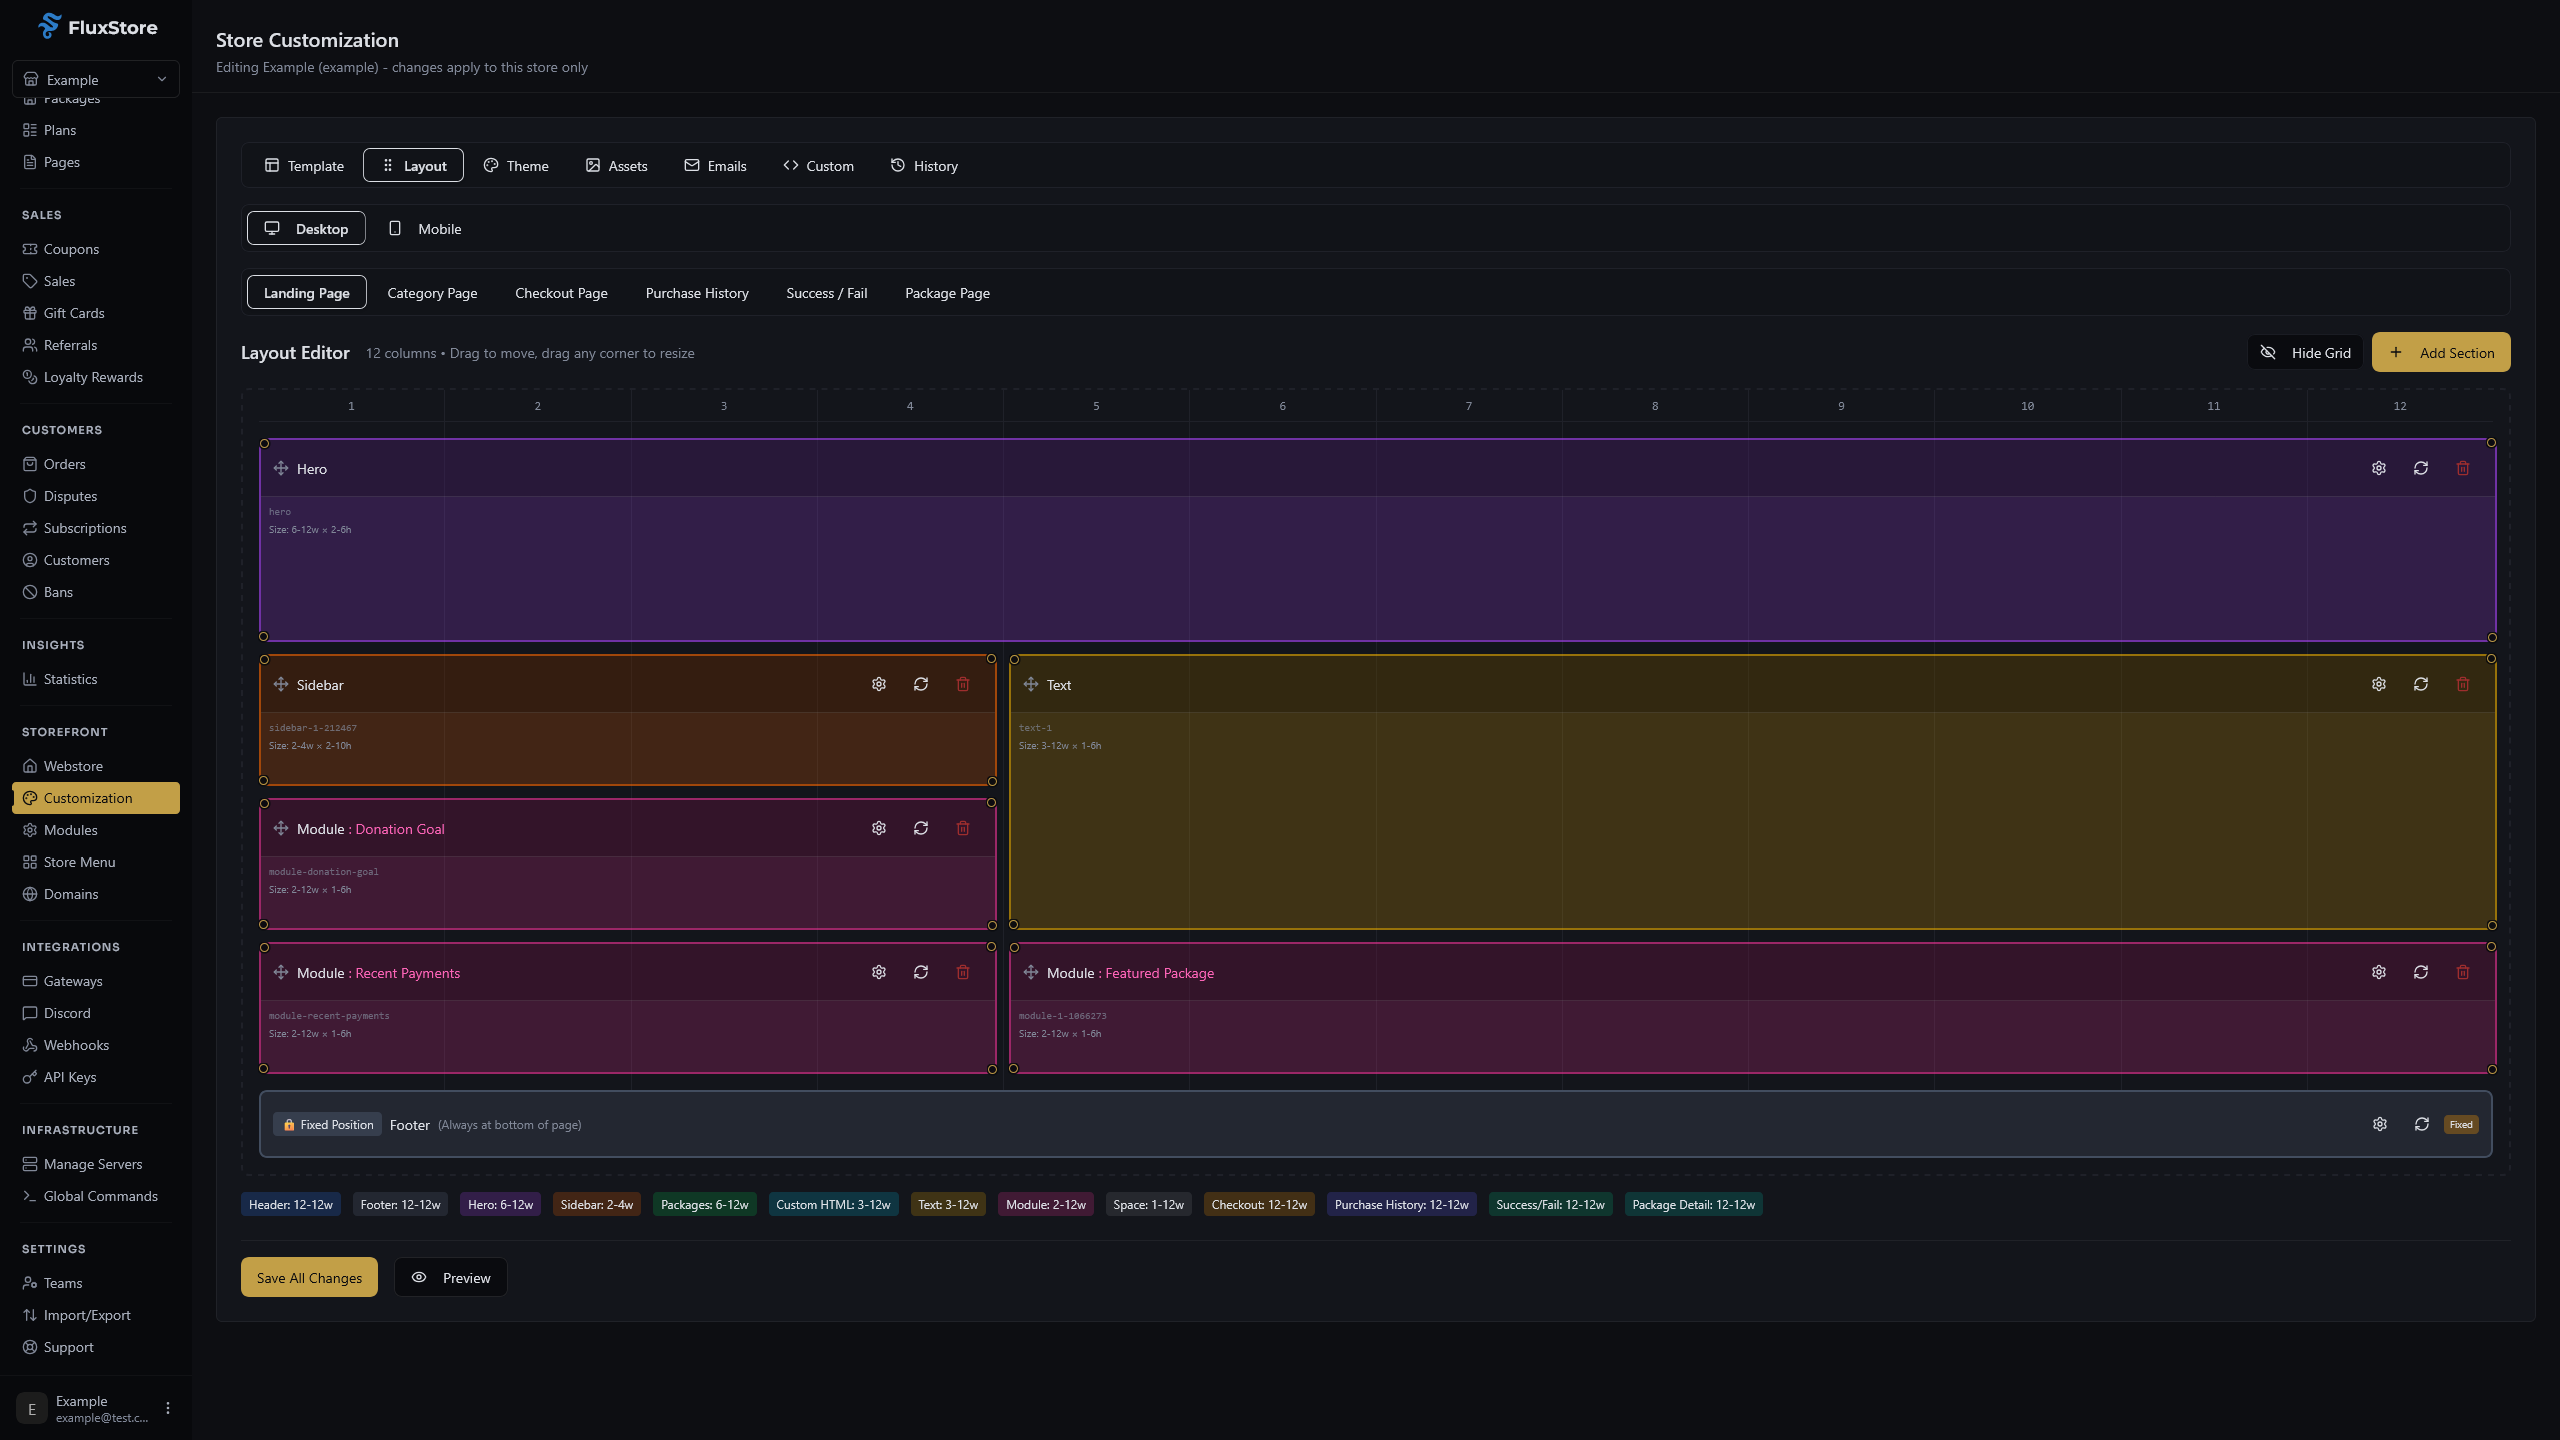Viewport: 2560px width, 1440px height.
Task: Open the Template tab
Action: pyautogui.click(x=304, y=165)
